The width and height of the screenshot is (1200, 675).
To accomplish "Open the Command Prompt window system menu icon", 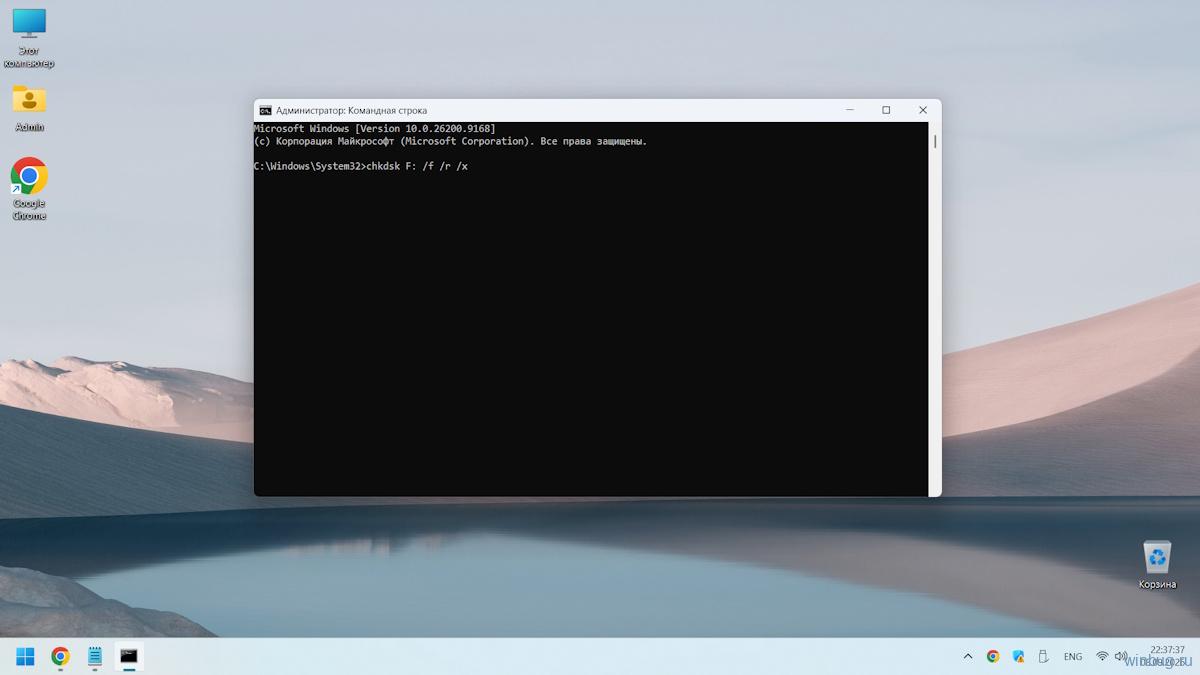I will 265,110.
